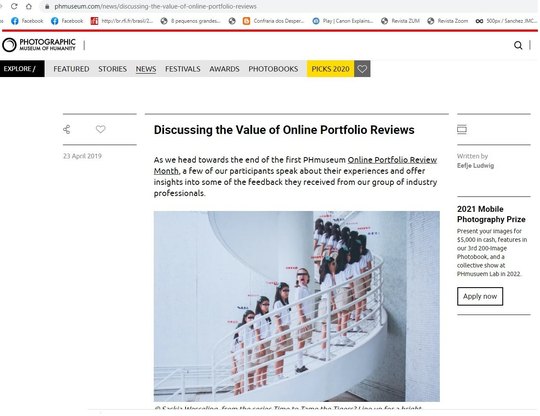Reload the page with the browser refresh icon

[14, 6]
